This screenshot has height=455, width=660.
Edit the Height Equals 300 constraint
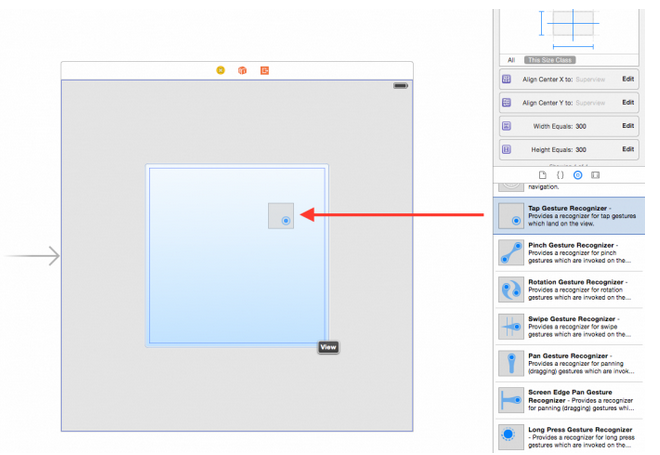coord(628,149)
